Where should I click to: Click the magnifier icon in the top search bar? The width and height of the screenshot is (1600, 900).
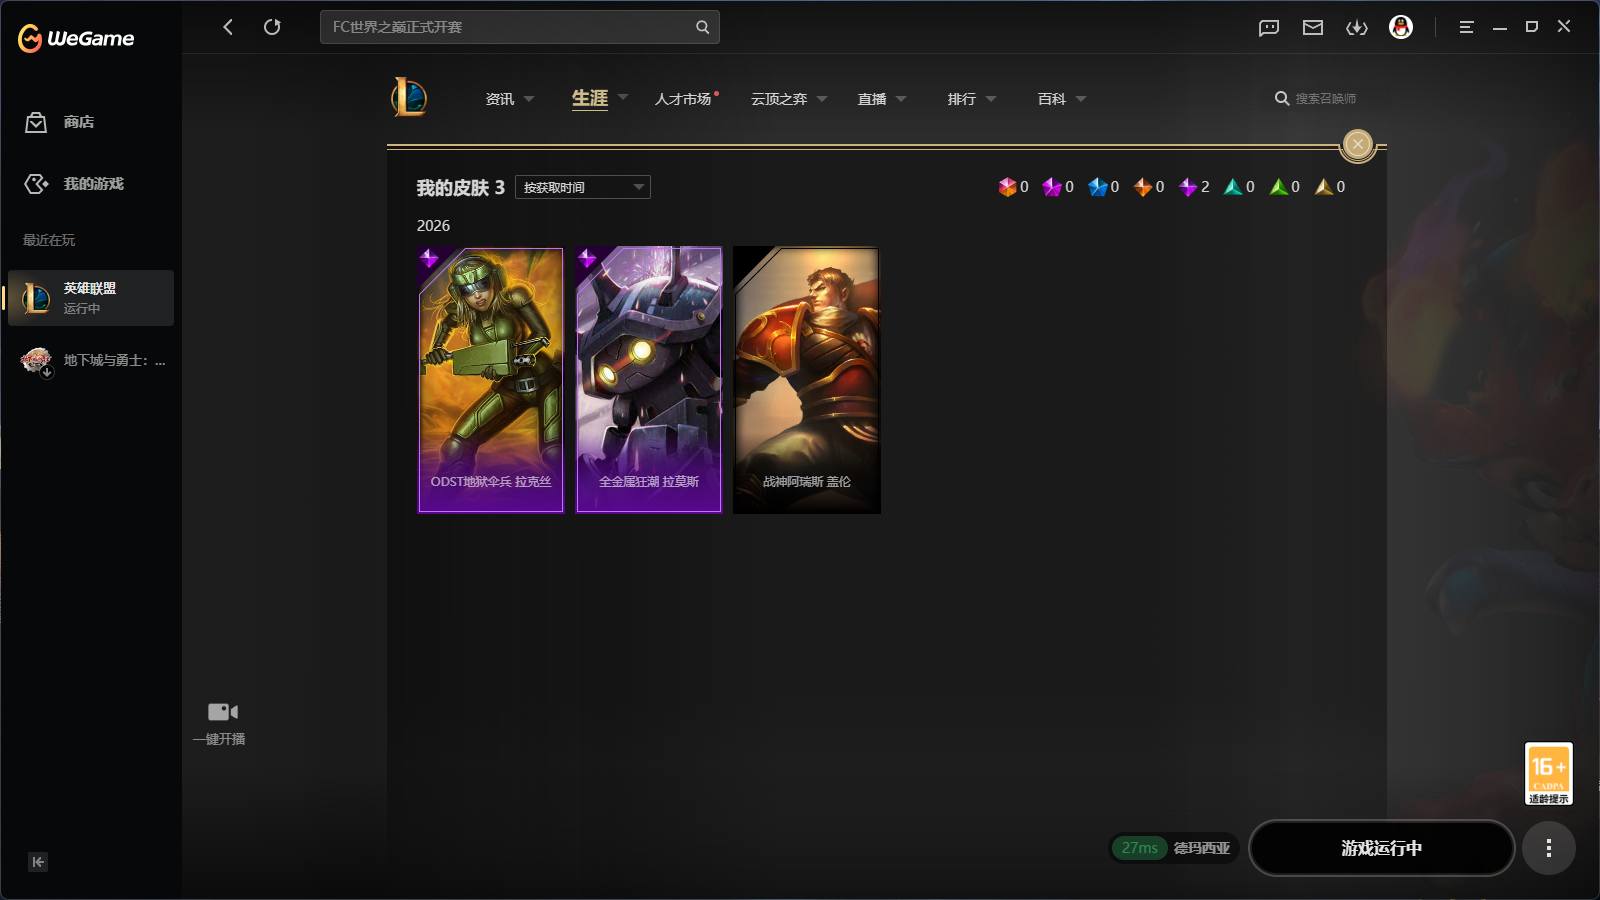click(x=702, y=27)
